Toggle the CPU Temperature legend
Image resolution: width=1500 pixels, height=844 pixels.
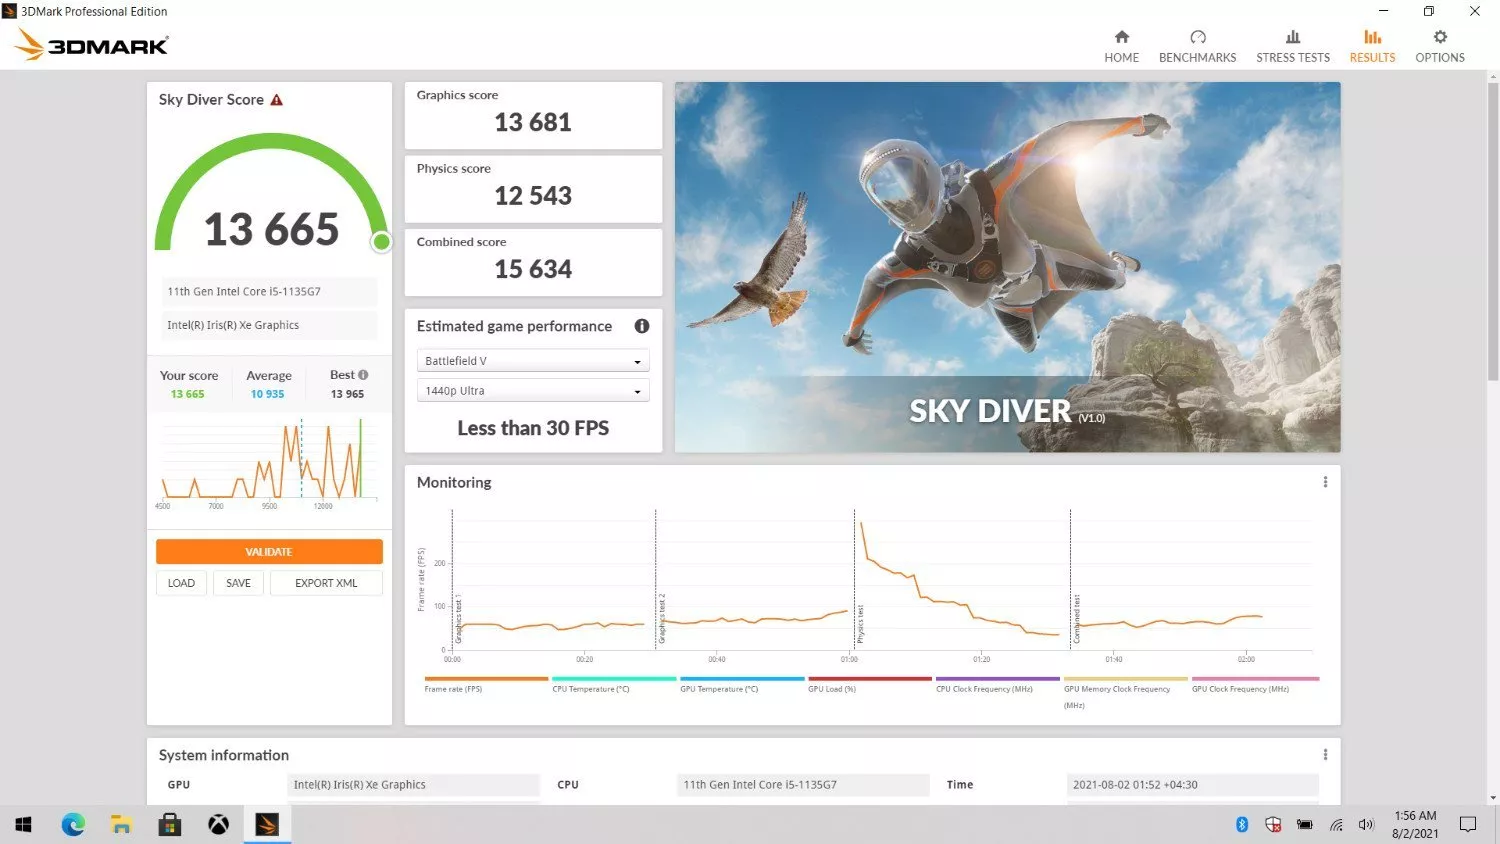614,685
